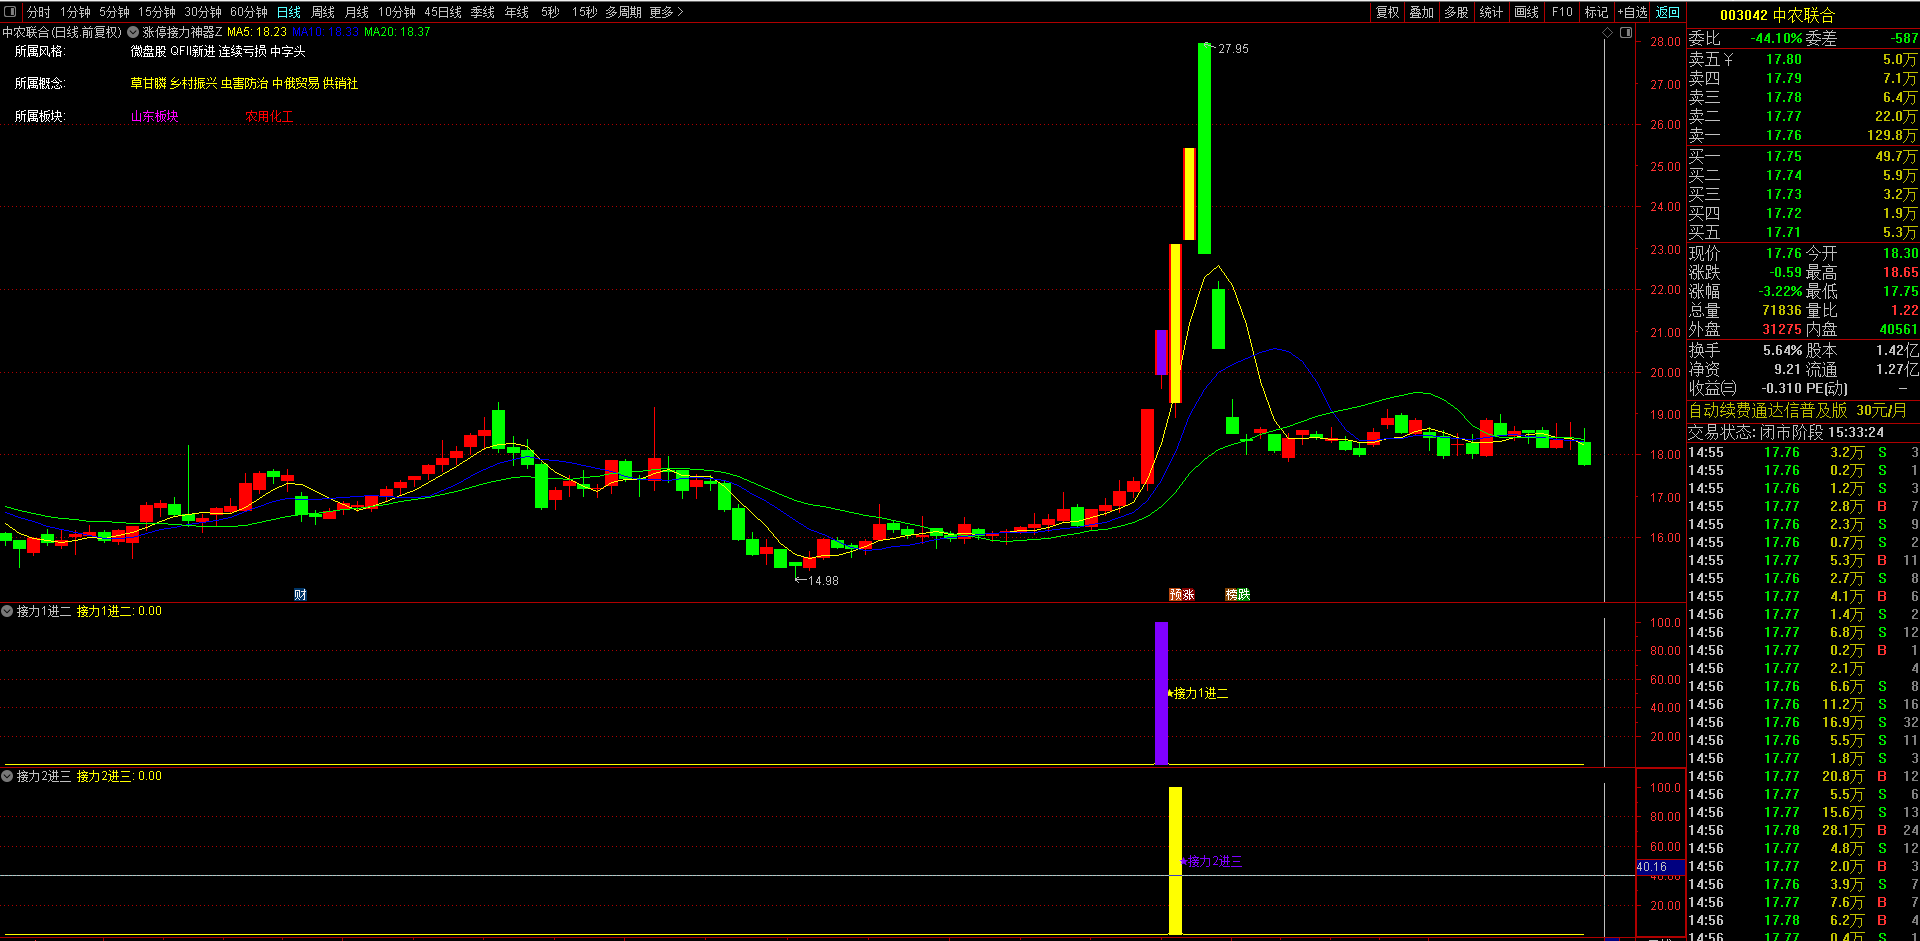Select the 45日线 period tab

click(443, 12)
